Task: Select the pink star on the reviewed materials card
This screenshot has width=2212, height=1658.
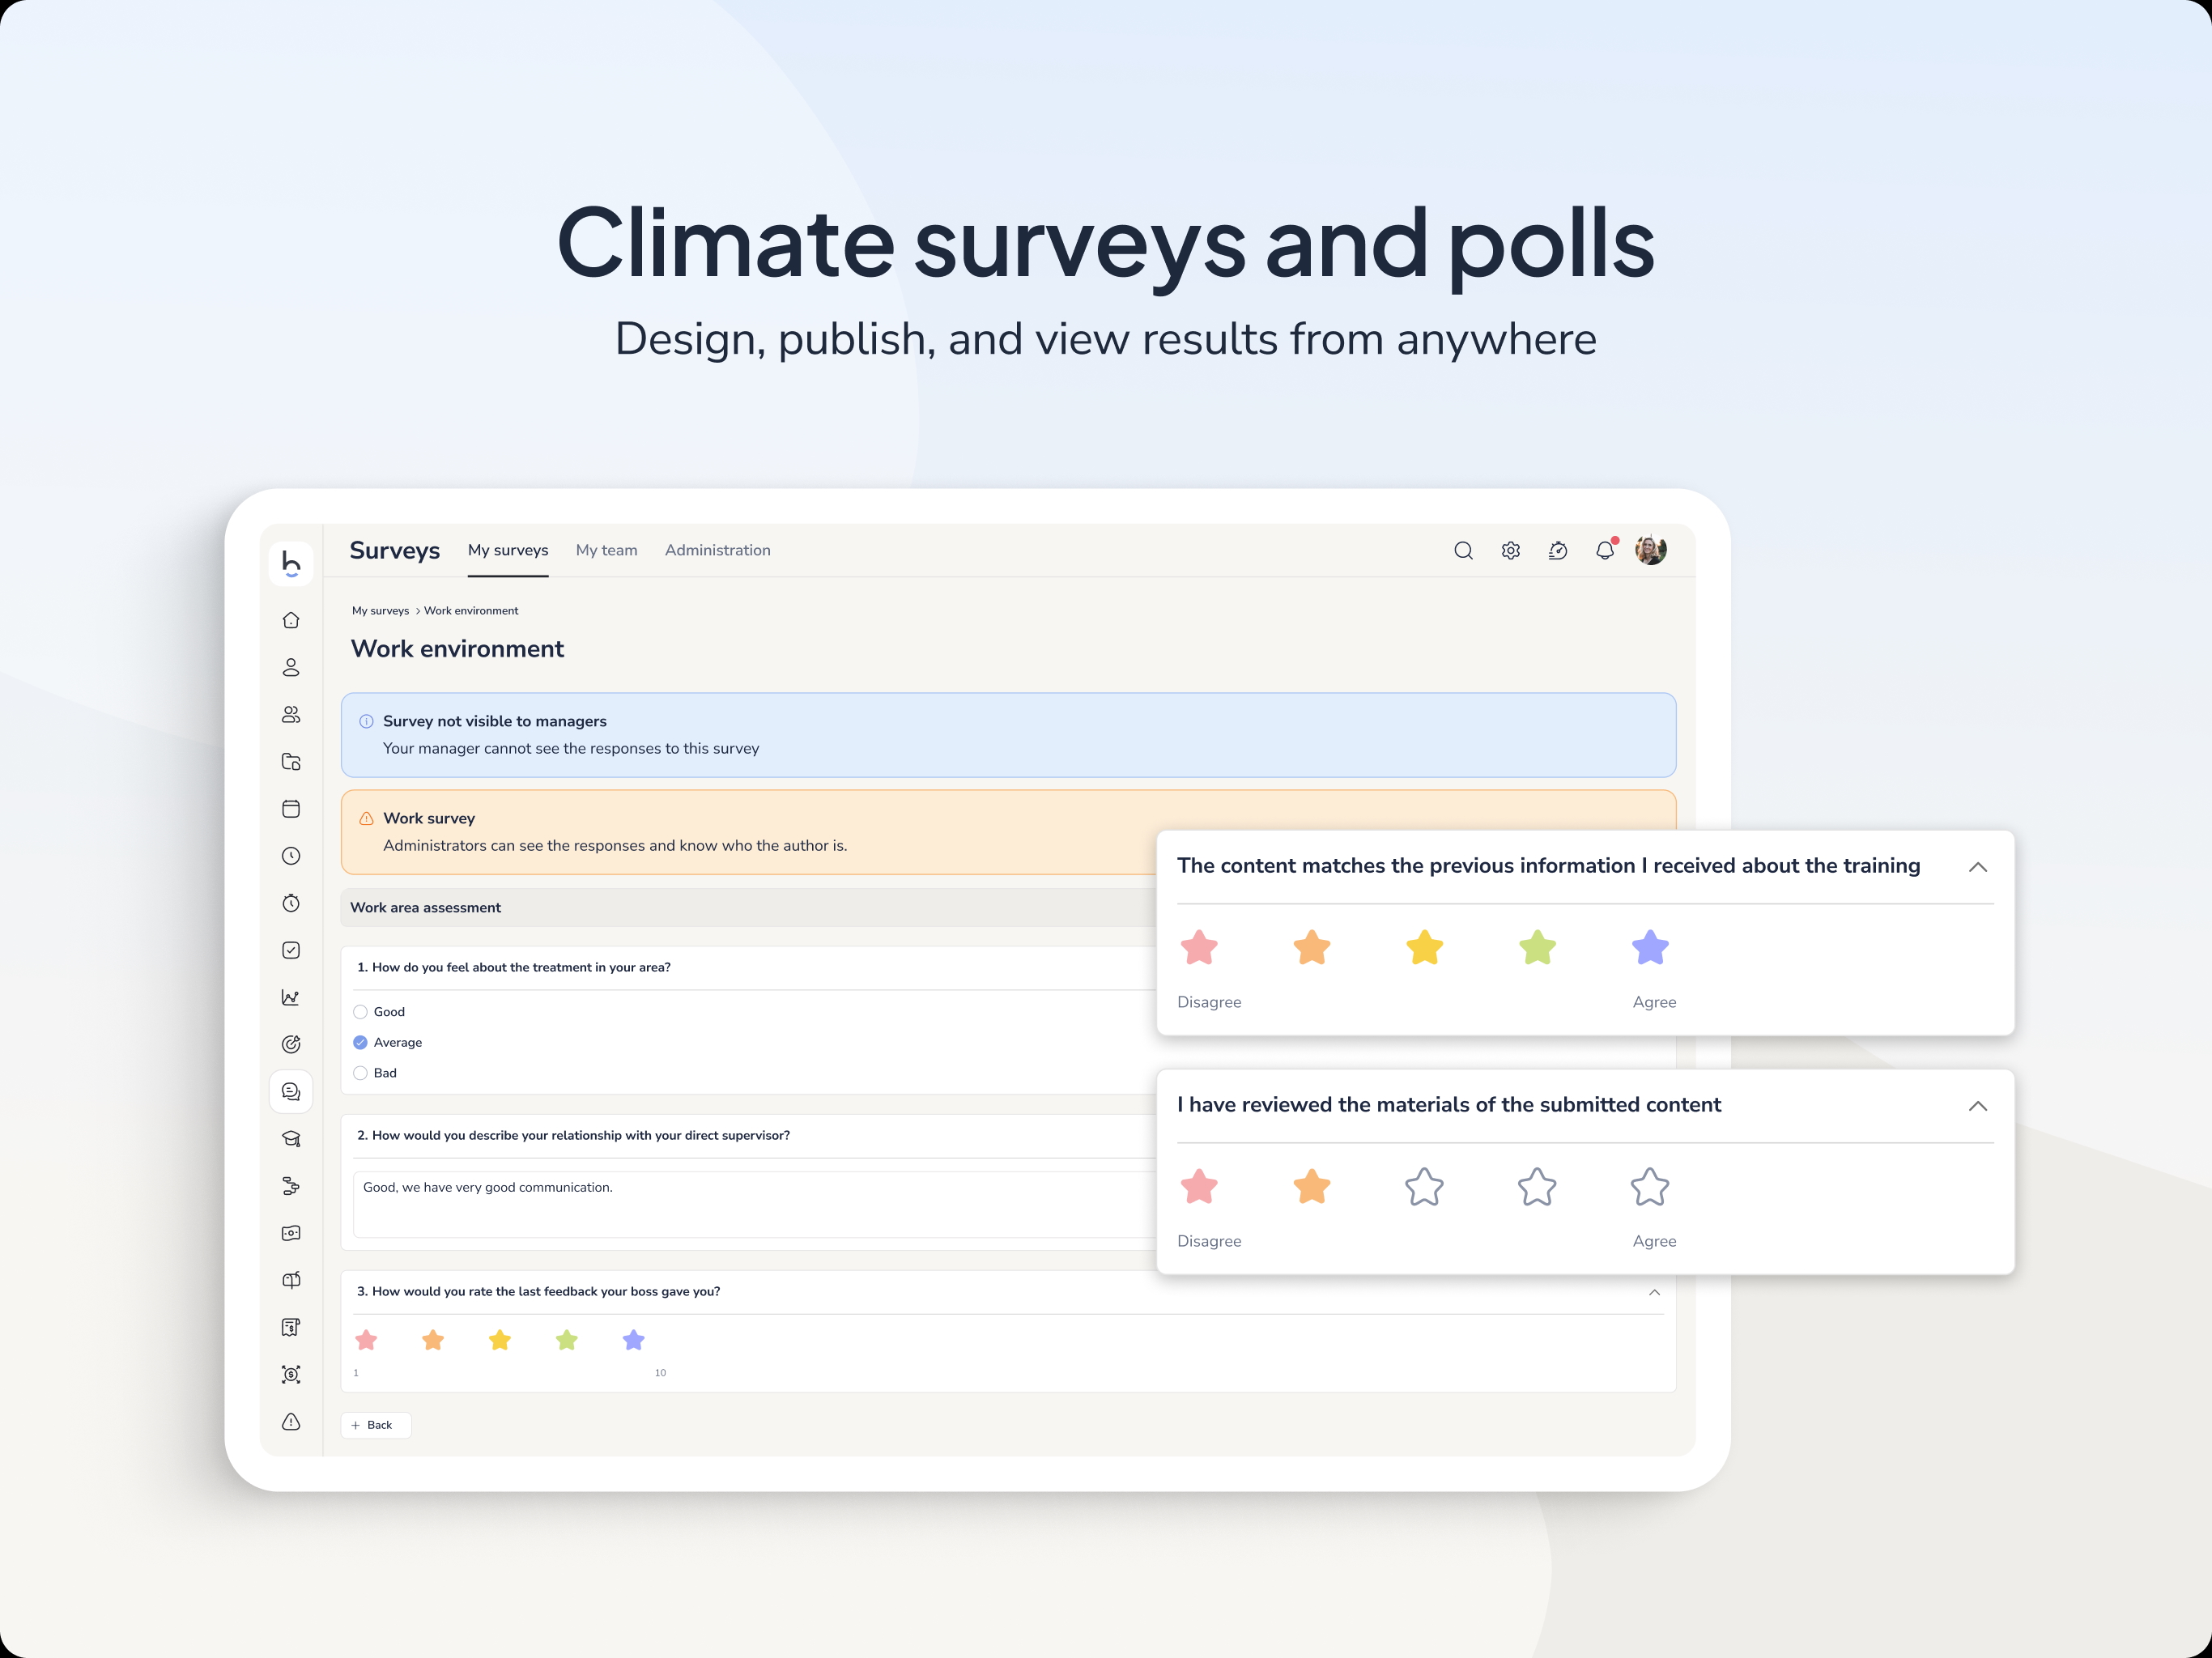Action: pyautogui.click(x=1199, y=1187)
